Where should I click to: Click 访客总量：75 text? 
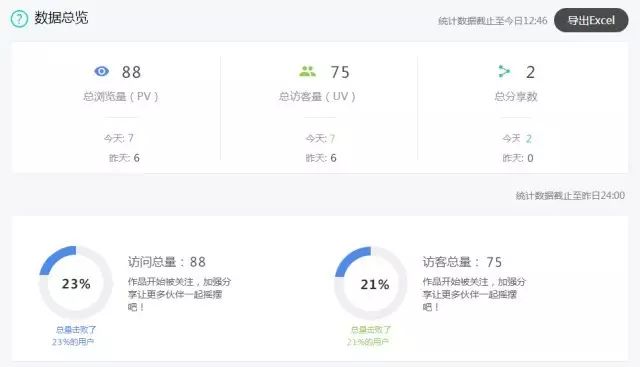462,262
